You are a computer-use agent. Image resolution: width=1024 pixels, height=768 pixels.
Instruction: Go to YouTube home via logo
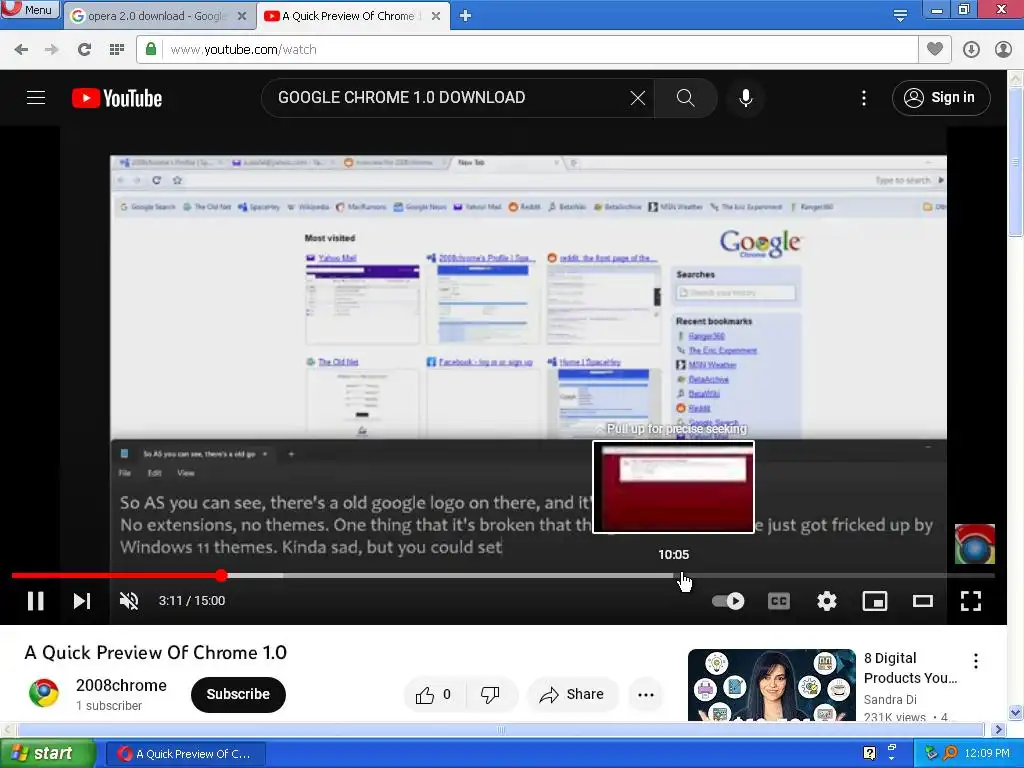tap(117, 98)
